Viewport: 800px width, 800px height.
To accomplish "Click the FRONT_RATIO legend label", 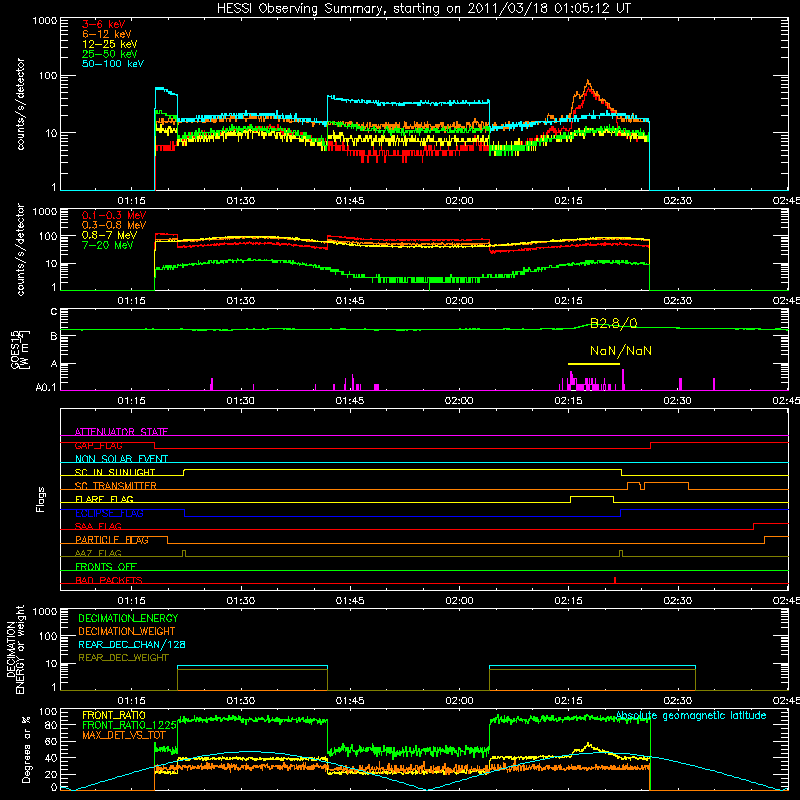I will click(x=114, y=715).
